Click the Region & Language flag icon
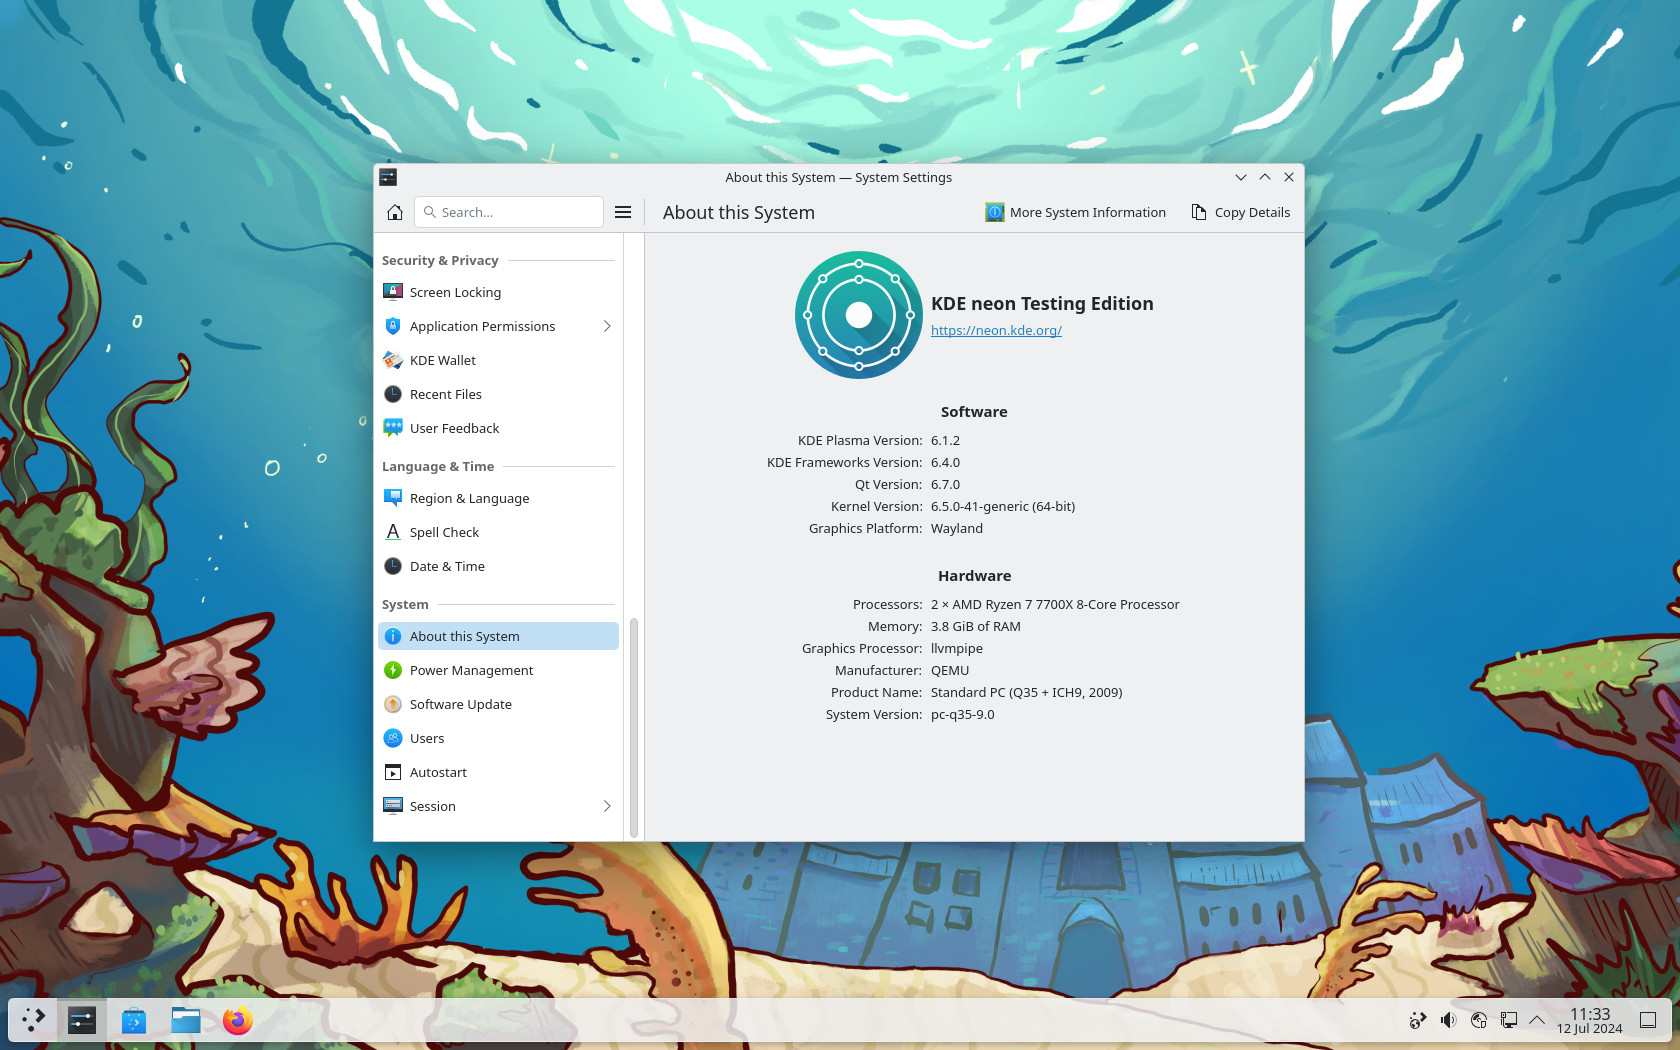The image size is (1680, 1050). coord(393,498)
